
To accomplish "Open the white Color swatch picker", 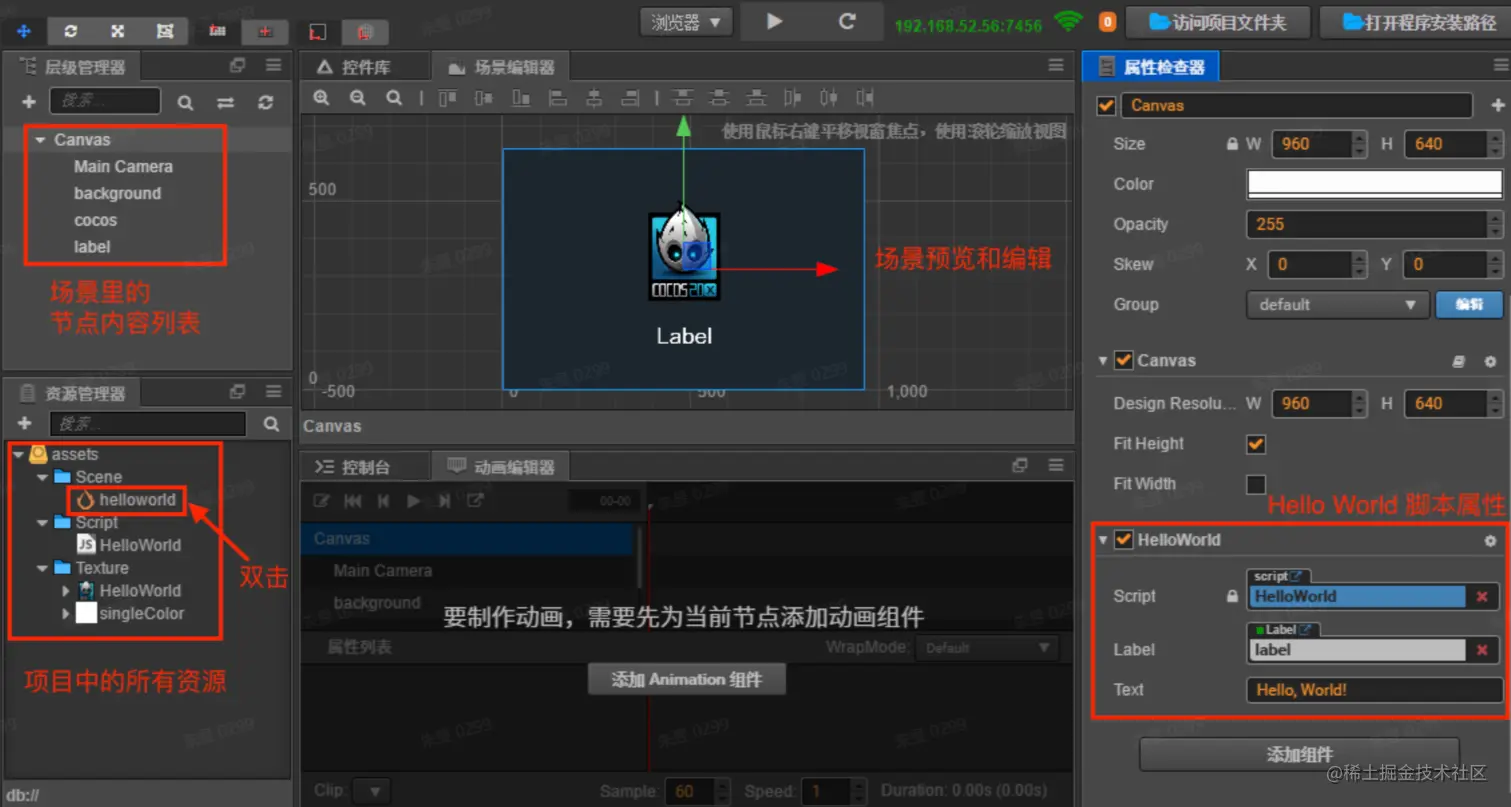I will click(x=1375, y=185).
